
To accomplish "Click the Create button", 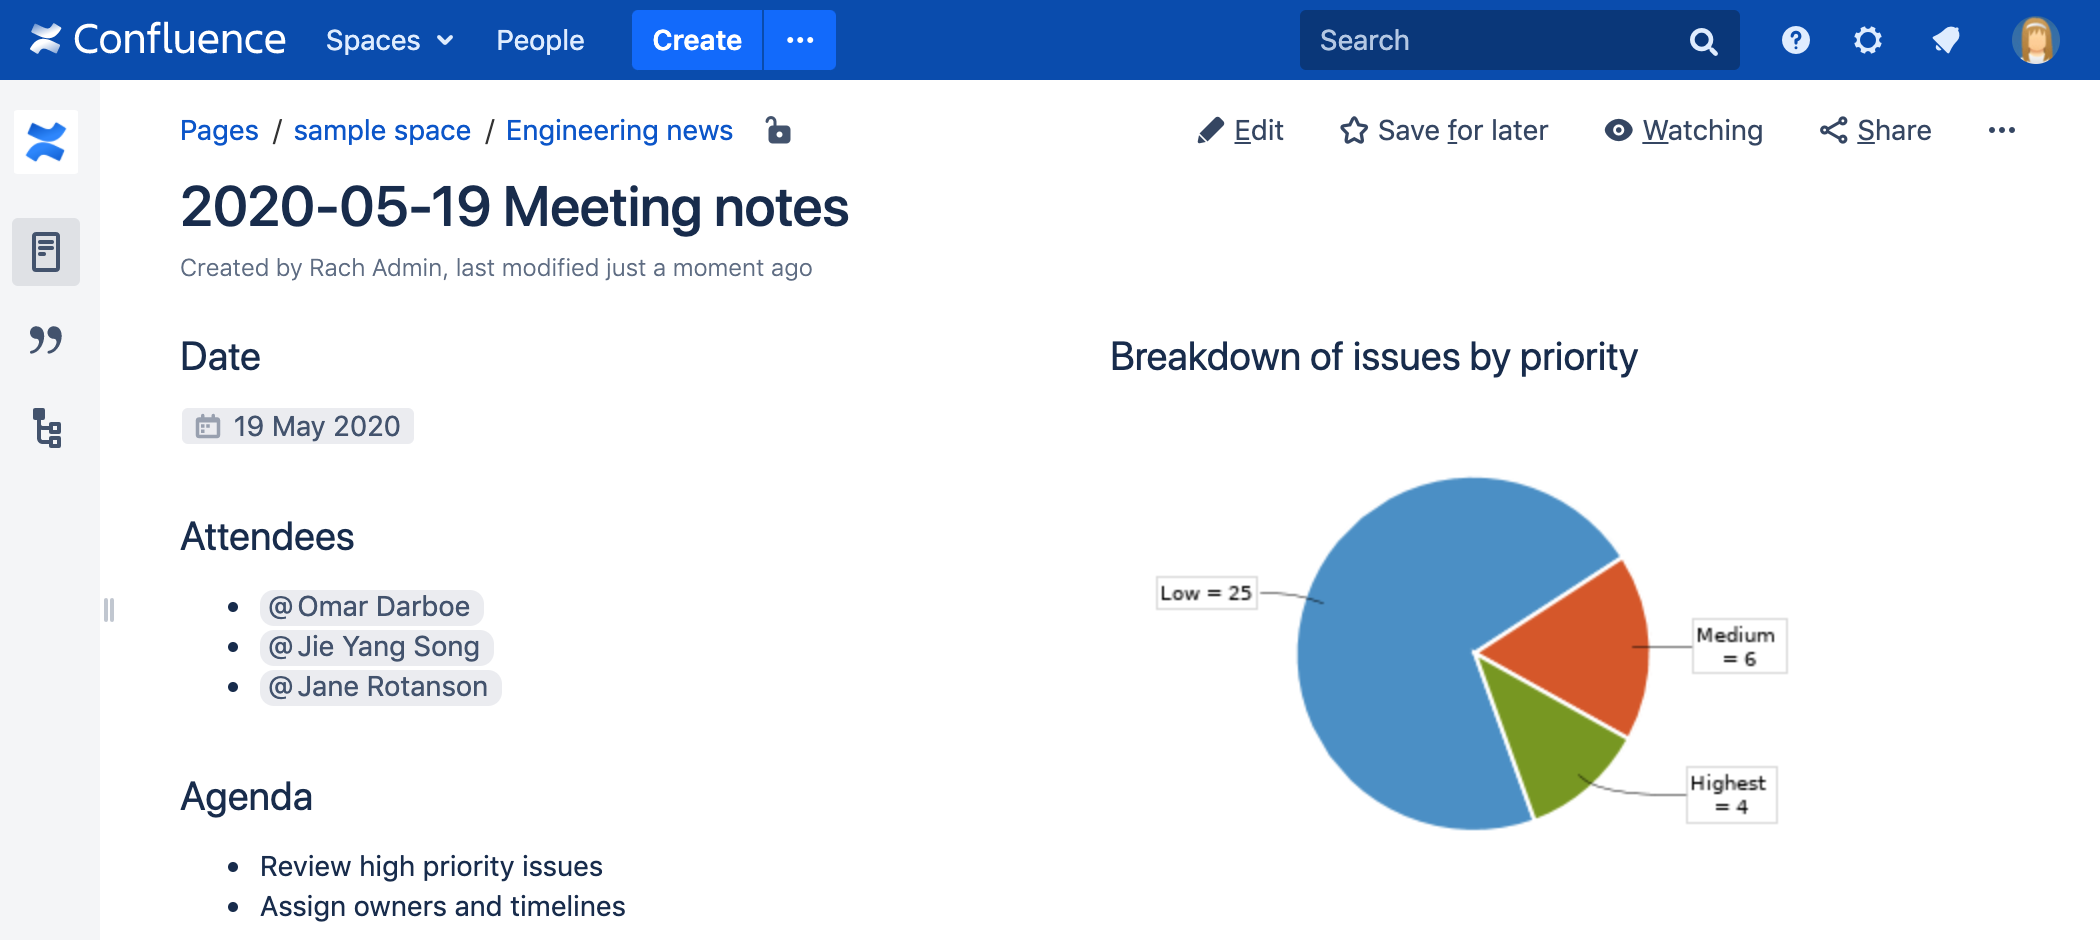I will pyautogui.click(x=697, y=40).
